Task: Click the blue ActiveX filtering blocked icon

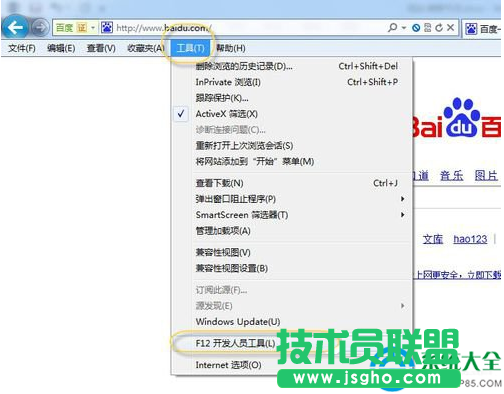Action: [416, 28]
